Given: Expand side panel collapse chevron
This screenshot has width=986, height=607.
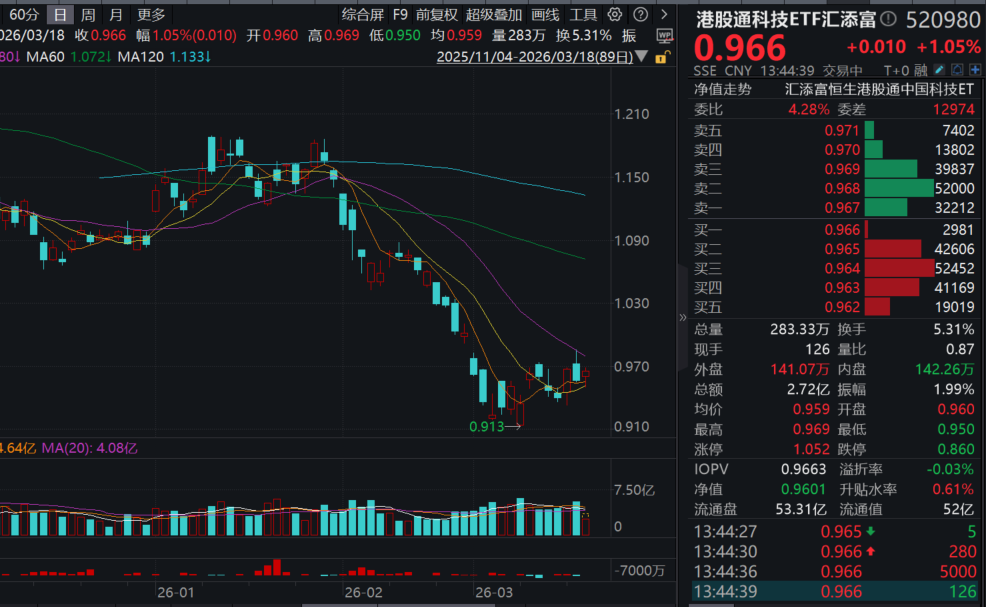Looking at the screenshot, I should (x=684, y=317).
